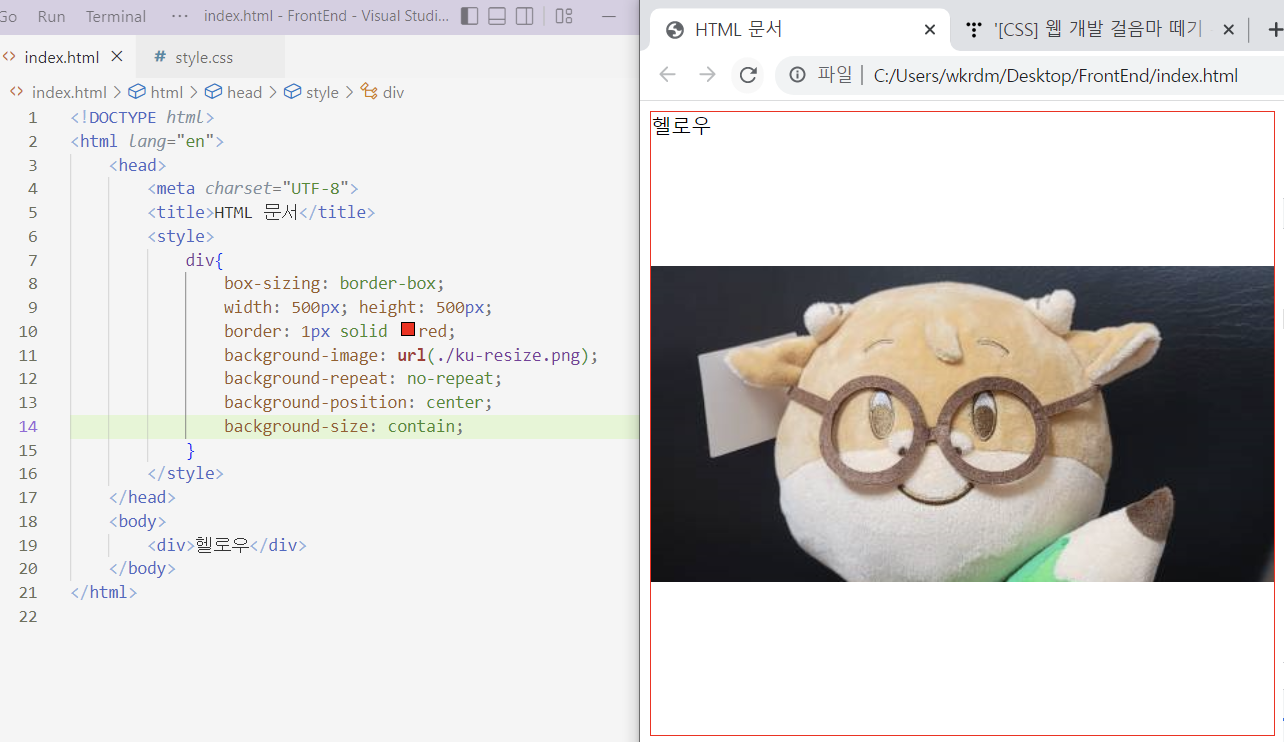Click the <title>HTML 문서</title> line

pyautogui.click(x=261, y=212)
